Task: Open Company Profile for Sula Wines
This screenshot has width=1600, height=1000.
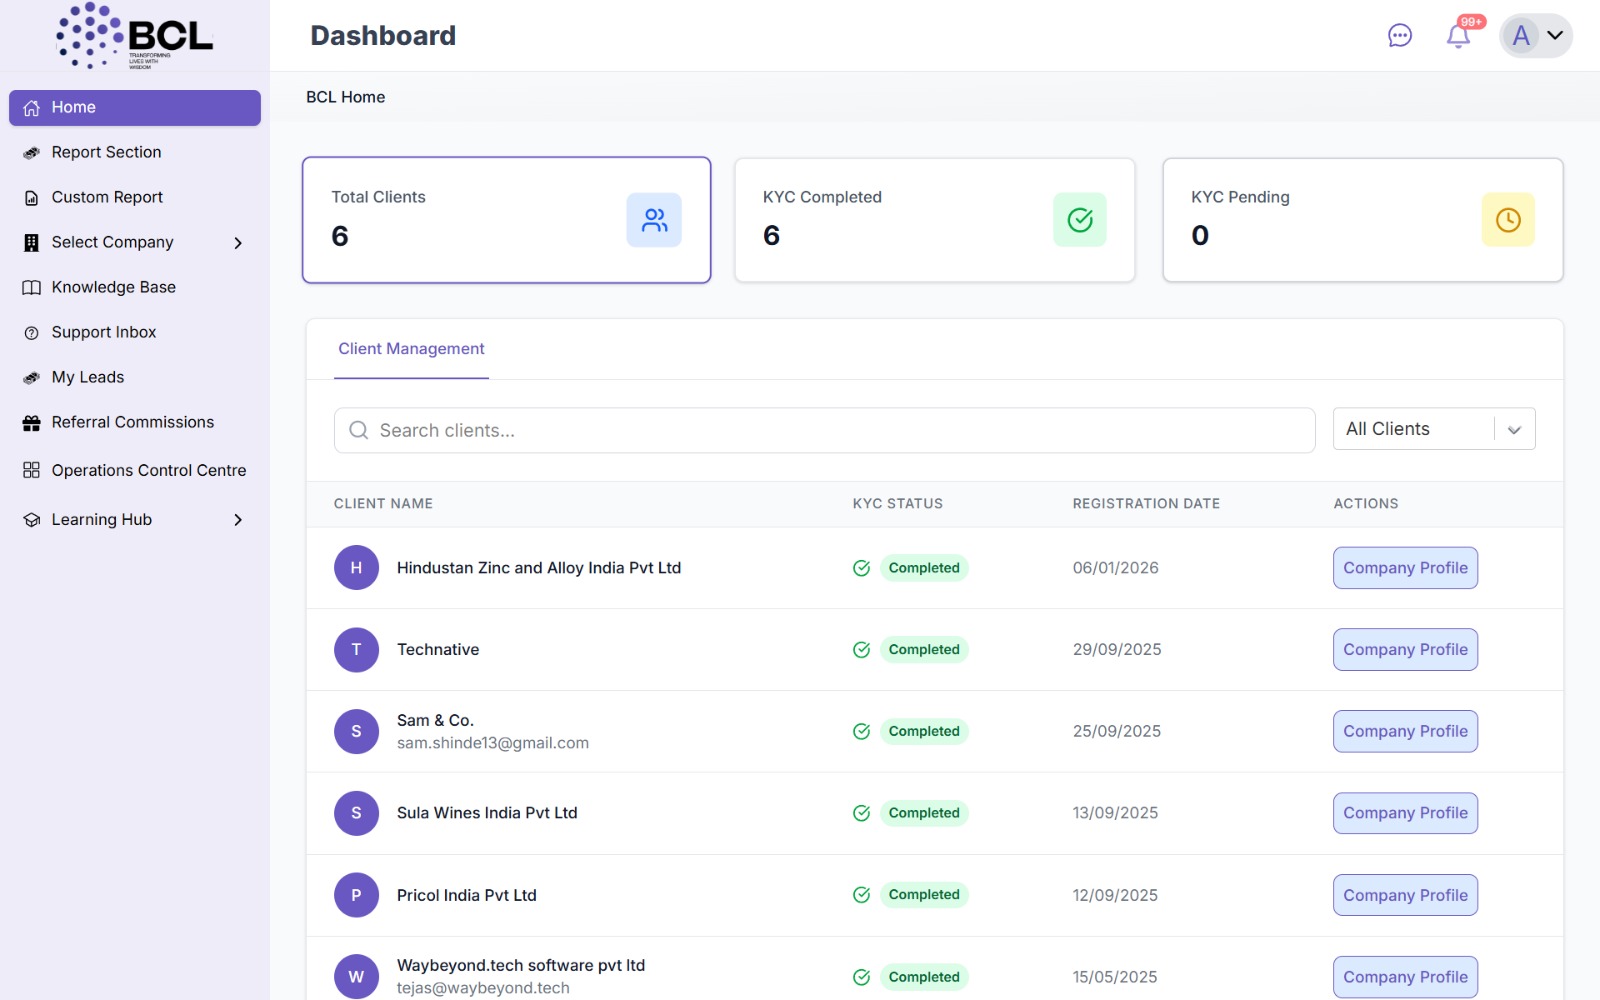Action: 1405,813
